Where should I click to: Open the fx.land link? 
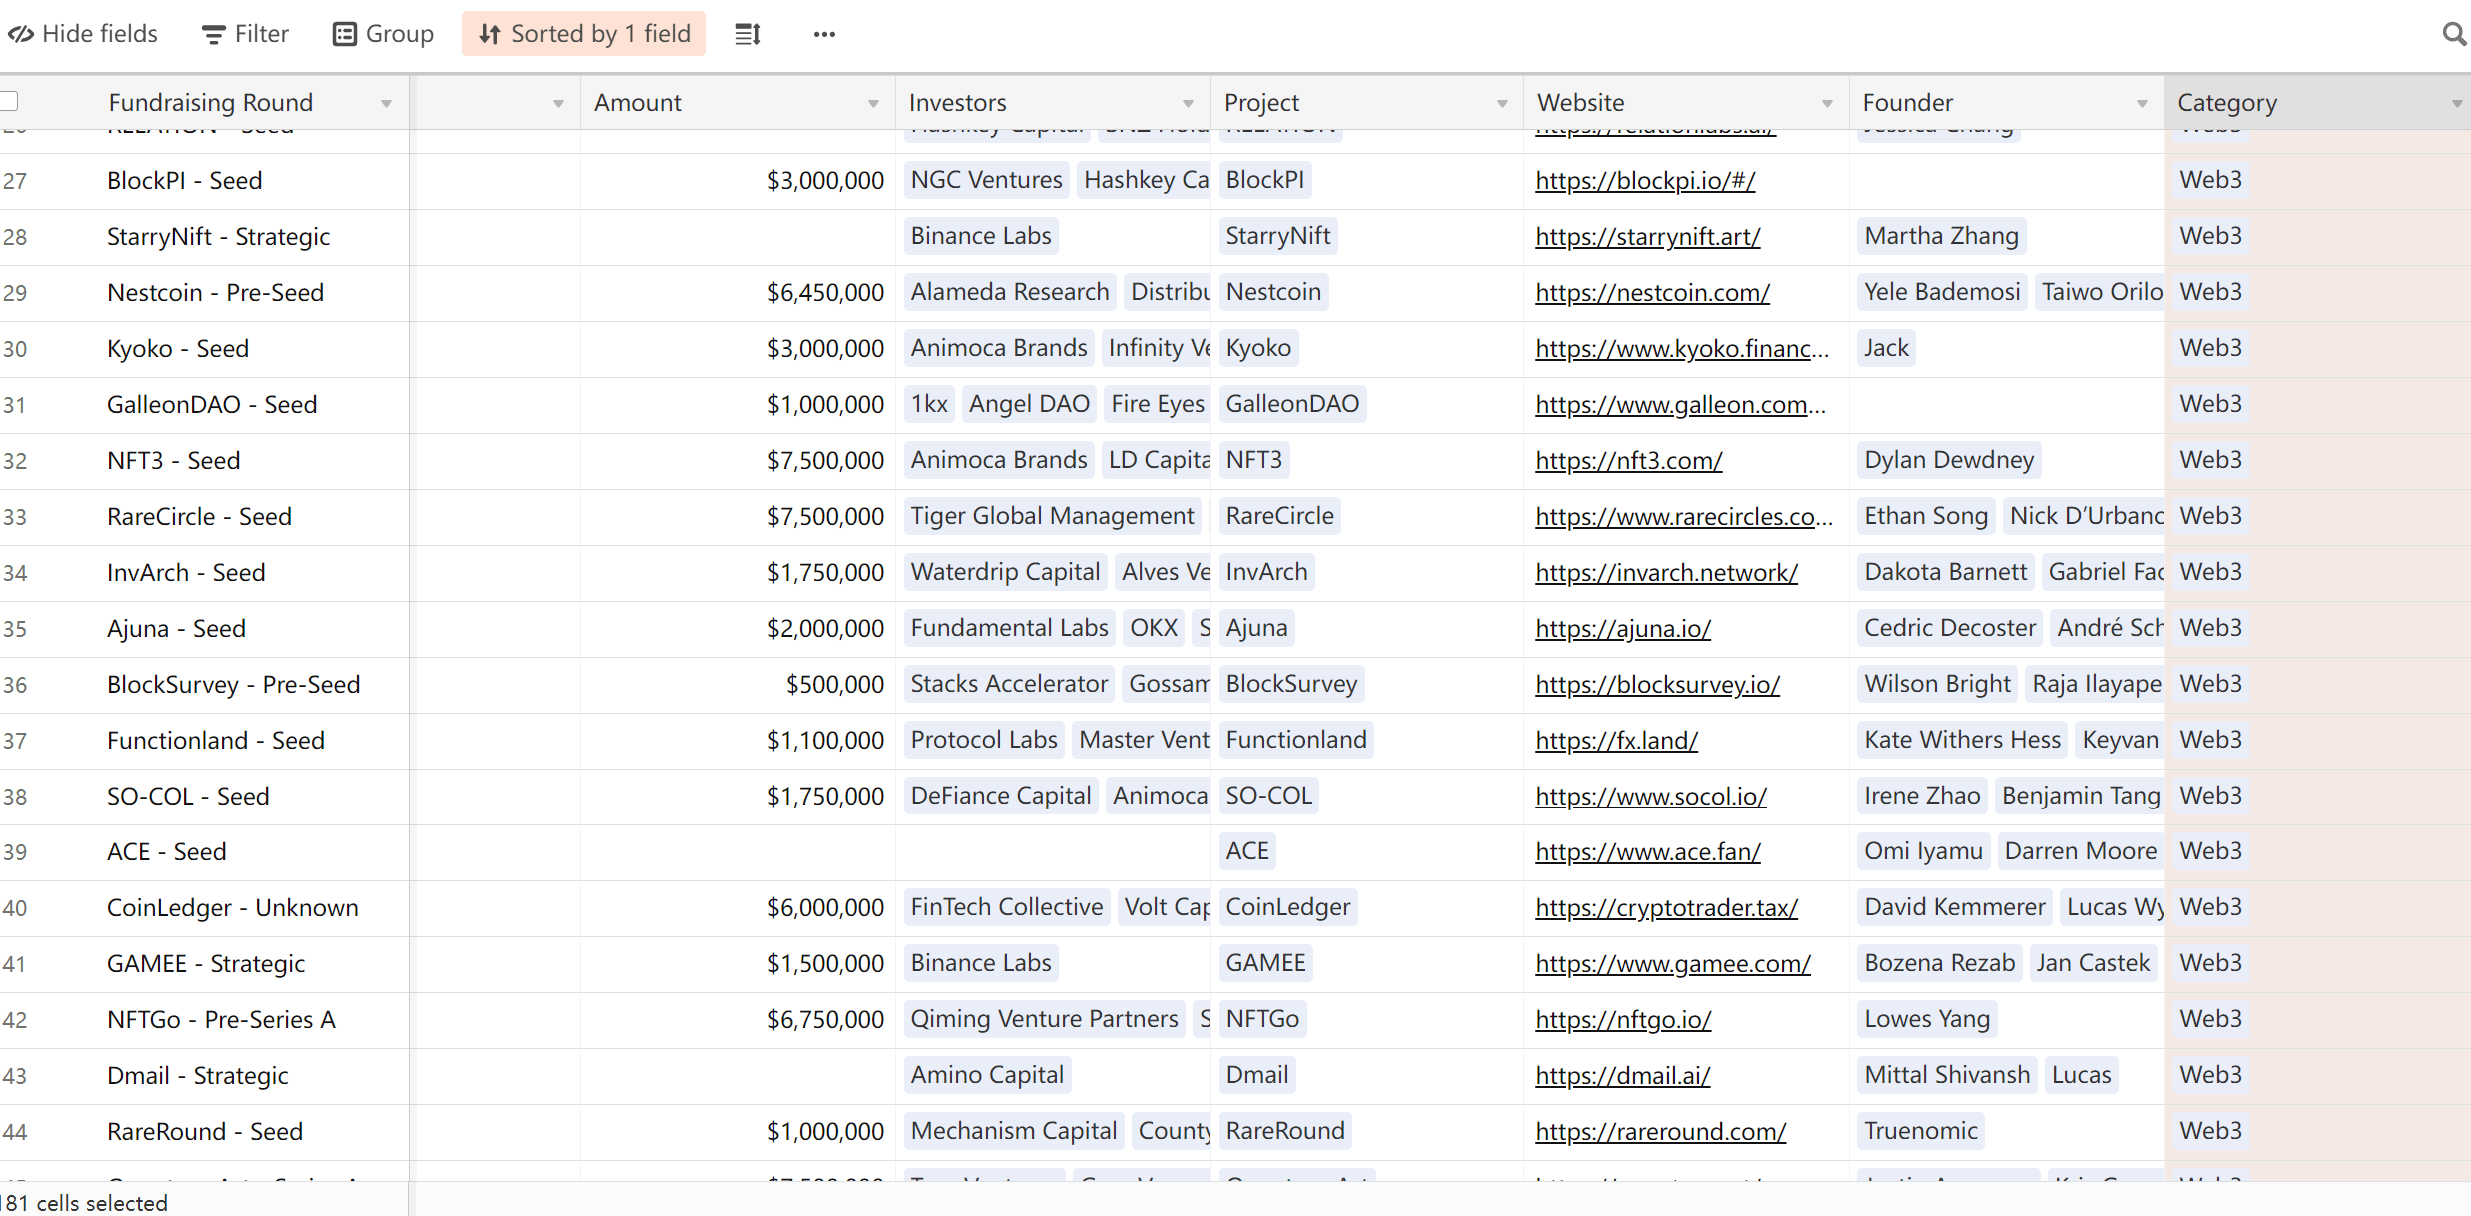click(x=1616, y=740)
